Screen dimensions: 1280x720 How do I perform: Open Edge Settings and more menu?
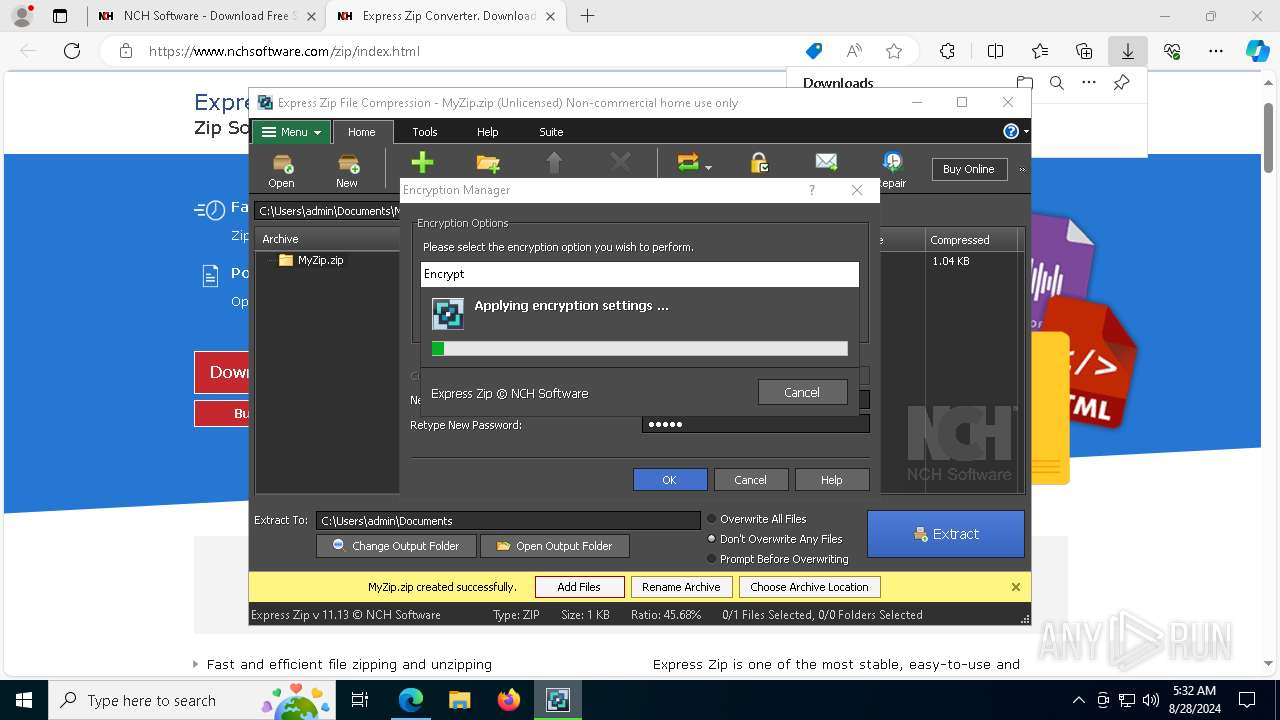(1216, 51)
